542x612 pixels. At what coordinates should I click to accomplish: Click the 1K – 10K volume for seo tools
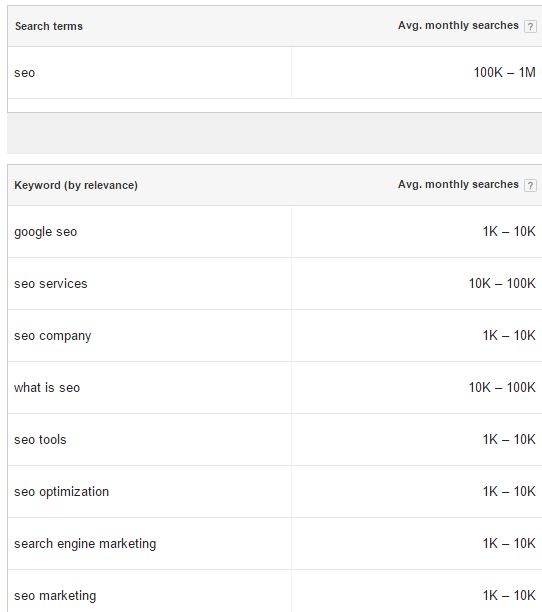pos(509,439)
